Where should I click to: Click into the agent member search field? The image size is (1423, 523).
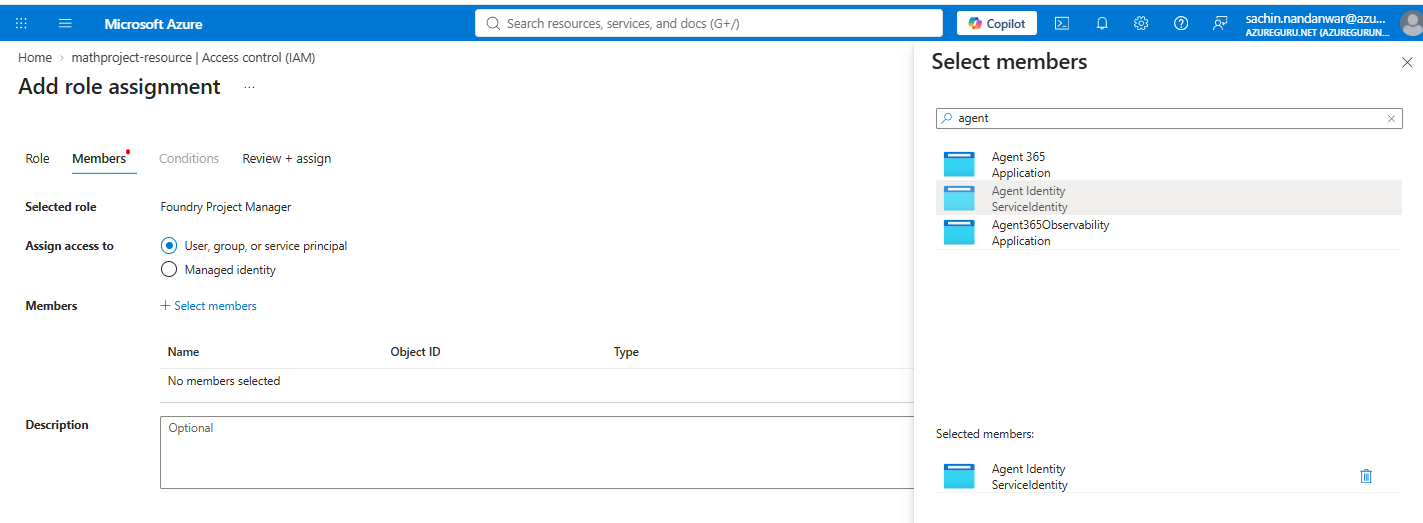coord(1168,118)
